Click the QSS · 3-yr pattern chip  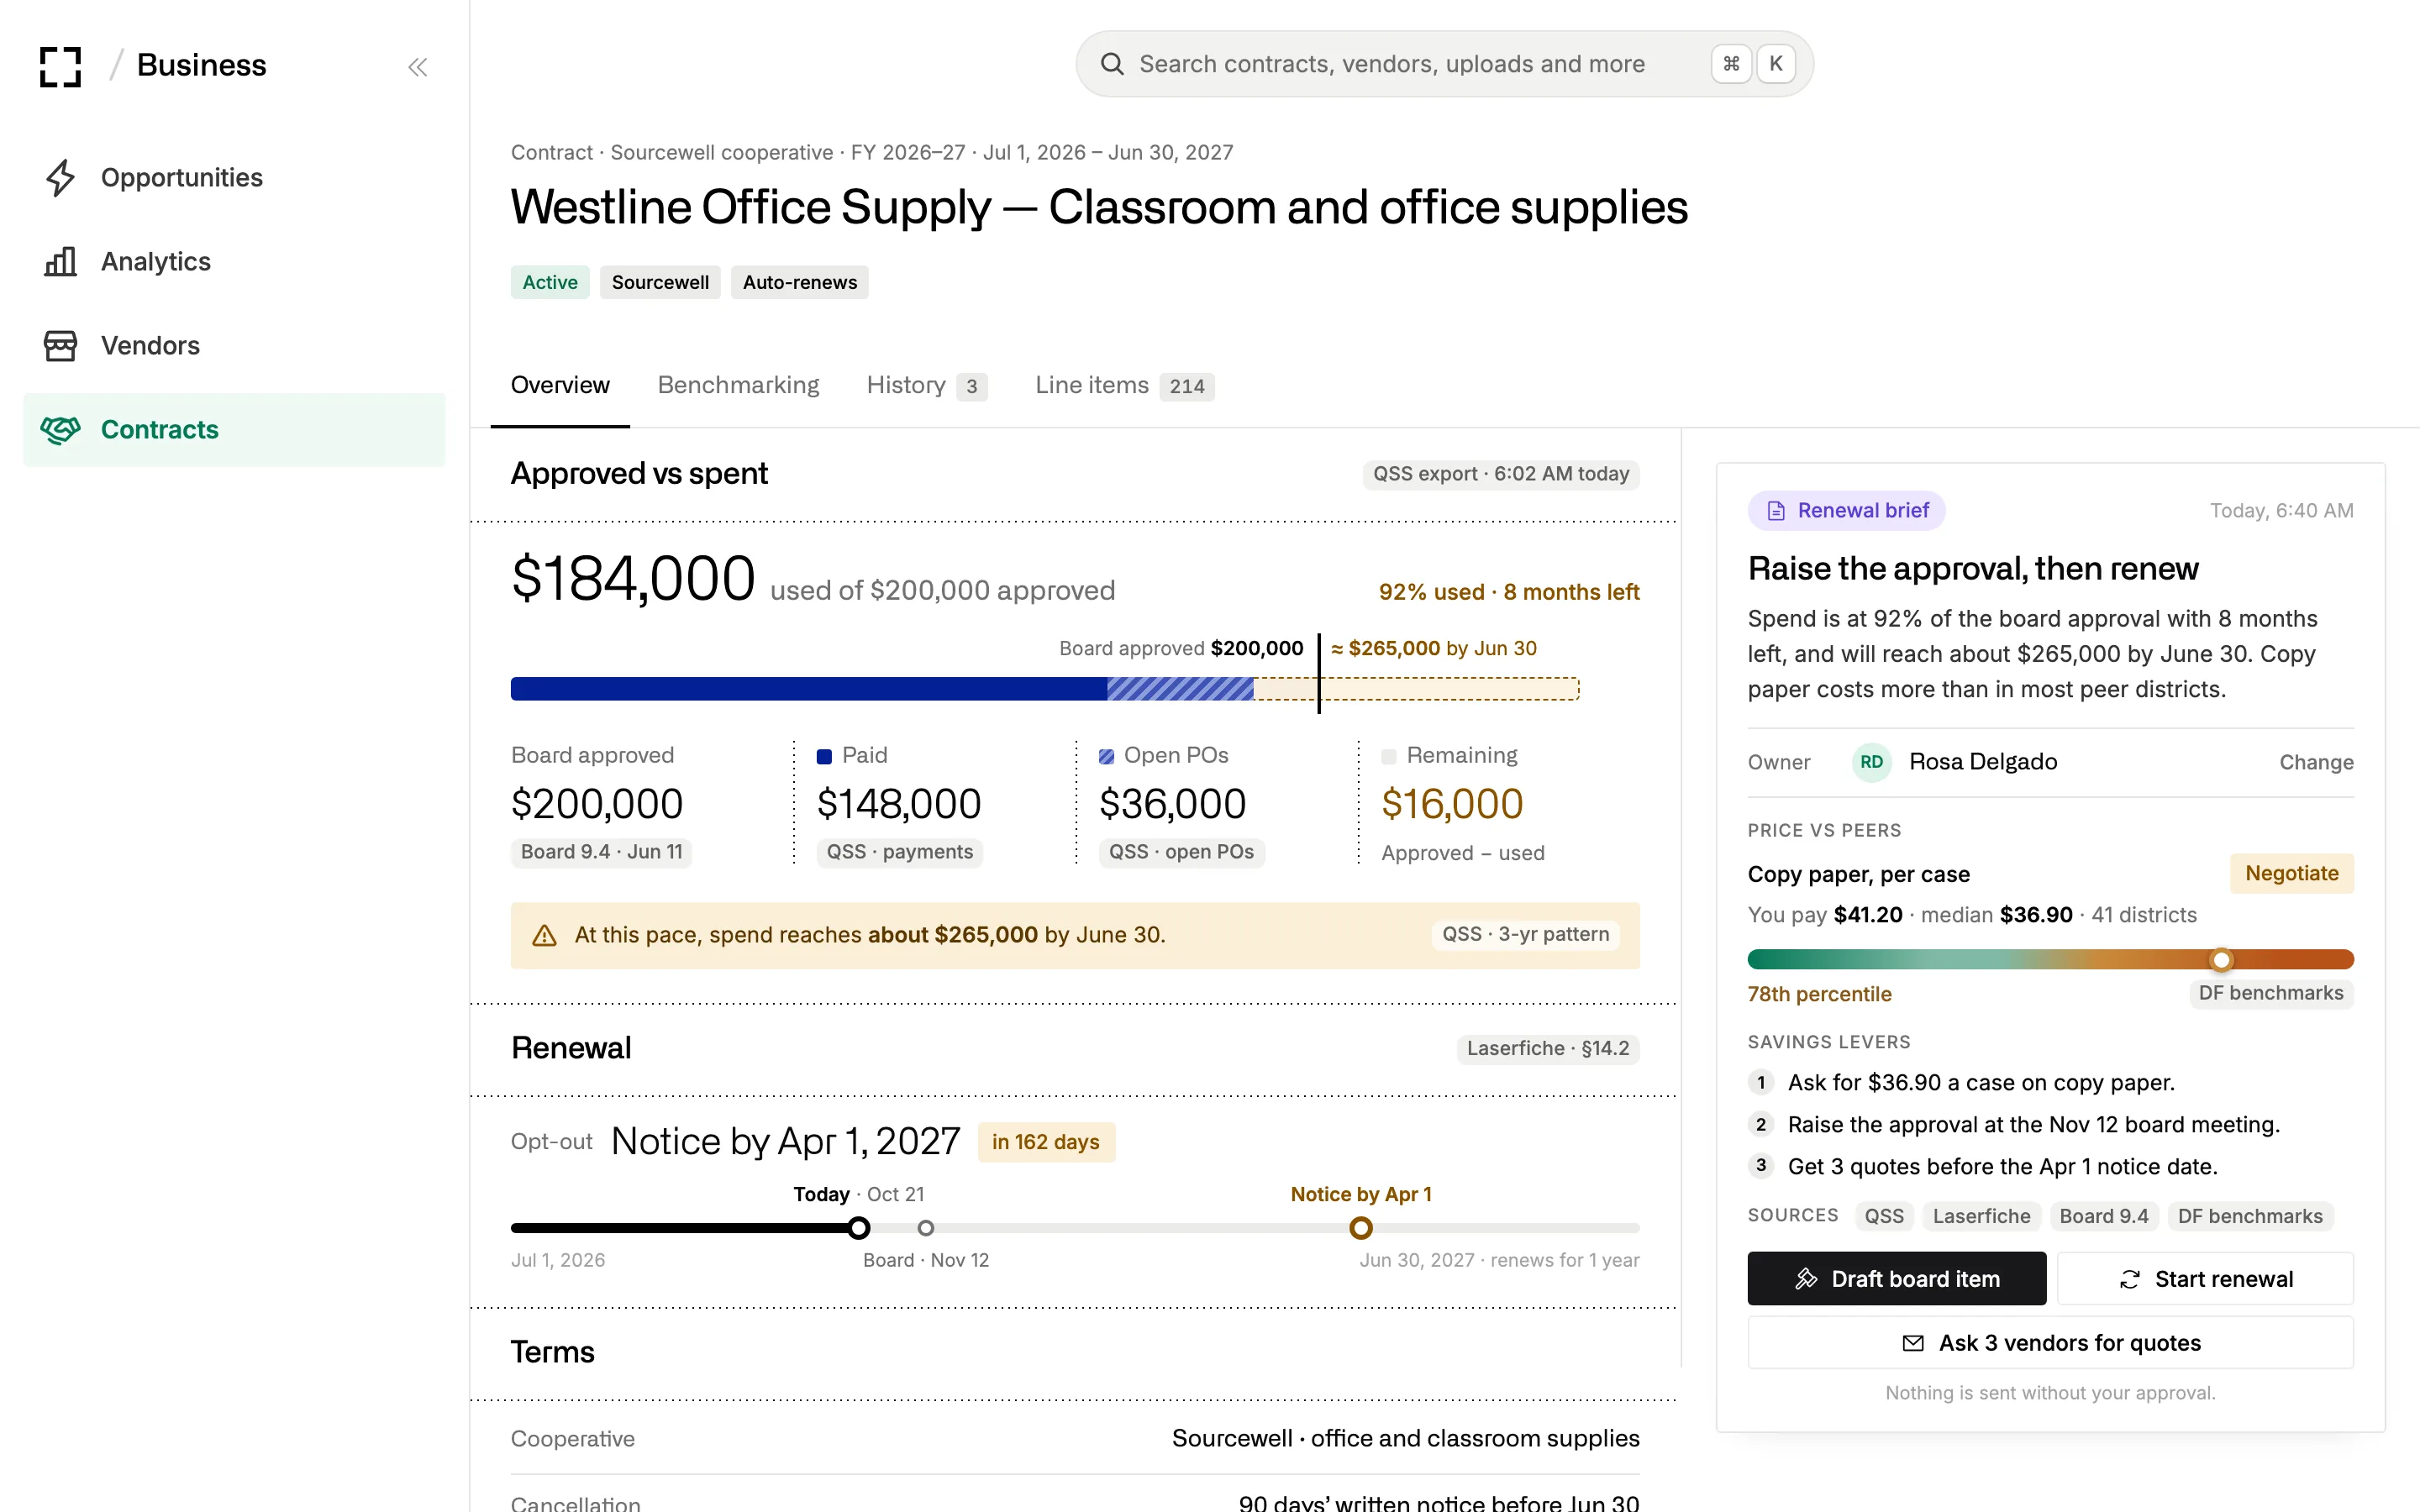pyautogui.click(x=1525, y=934)
